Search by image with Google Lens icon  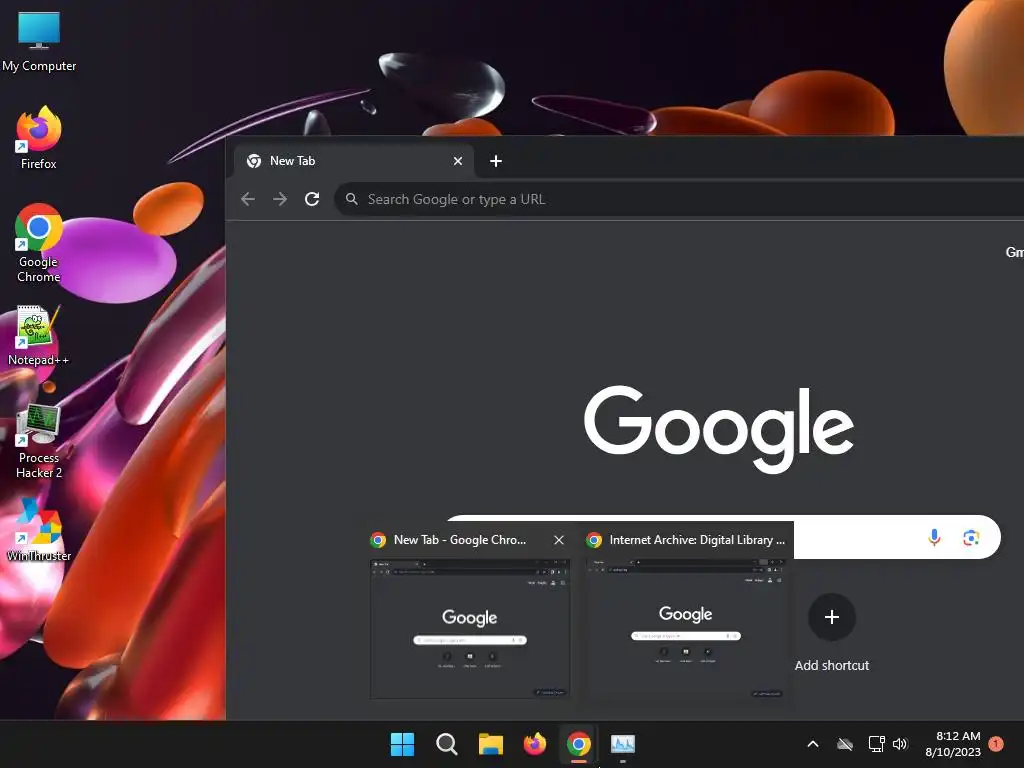(x=971, y=537)
